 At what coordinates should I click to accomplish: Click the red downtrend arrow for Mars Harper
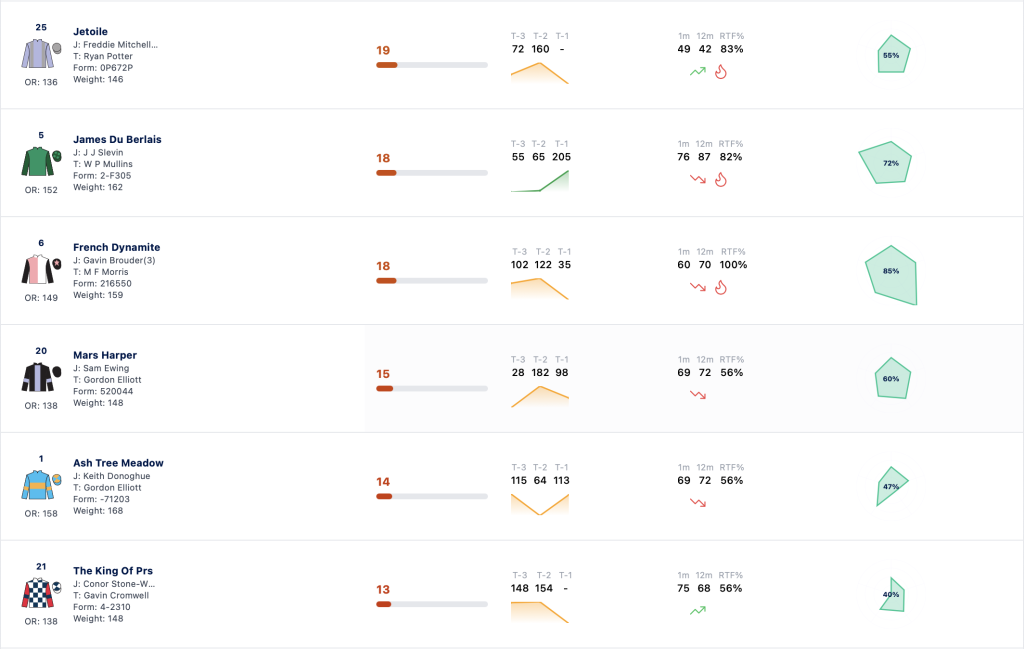(698, 395)
